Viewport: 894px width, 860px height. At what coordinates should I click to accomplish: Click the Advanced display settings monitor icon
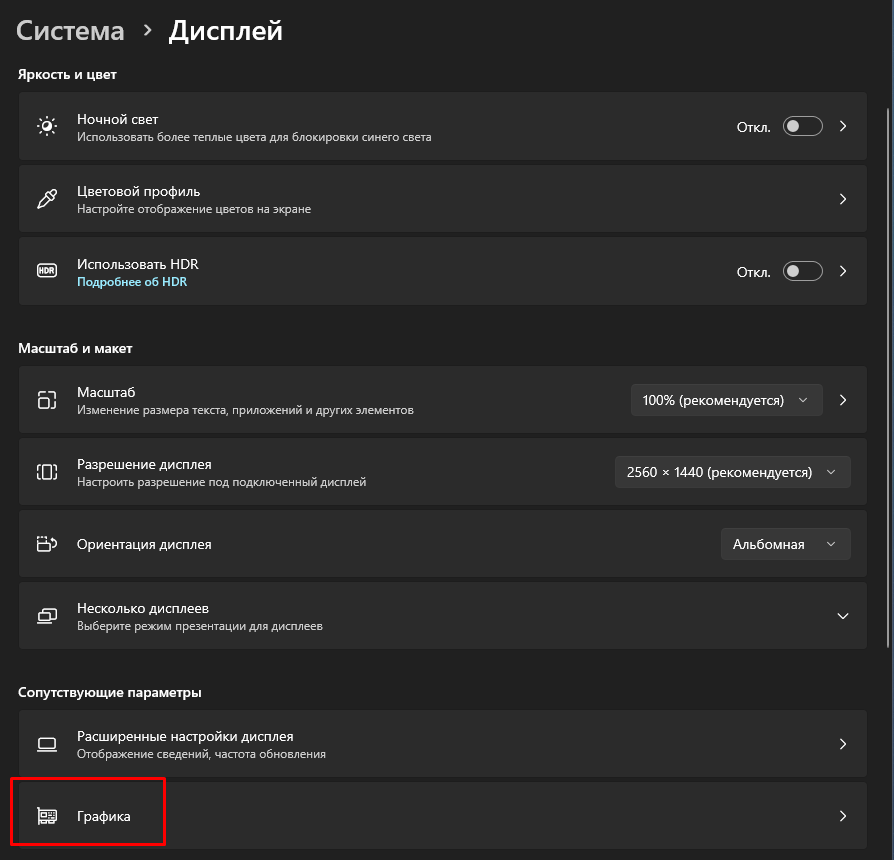point(47,744)
